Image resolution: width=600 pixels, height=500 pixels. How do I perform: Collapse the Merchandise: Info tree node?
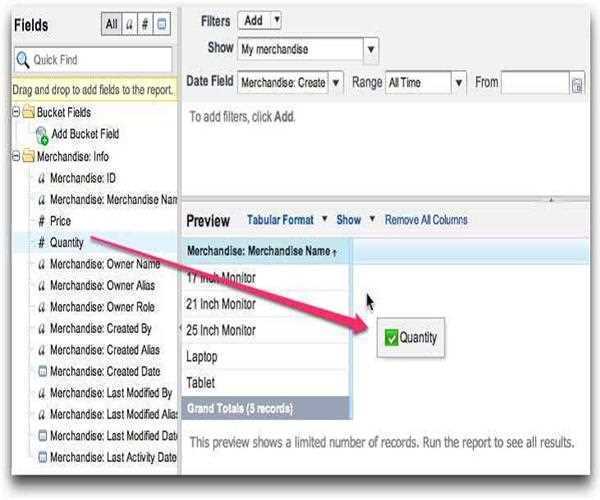[x=16, y=156]
